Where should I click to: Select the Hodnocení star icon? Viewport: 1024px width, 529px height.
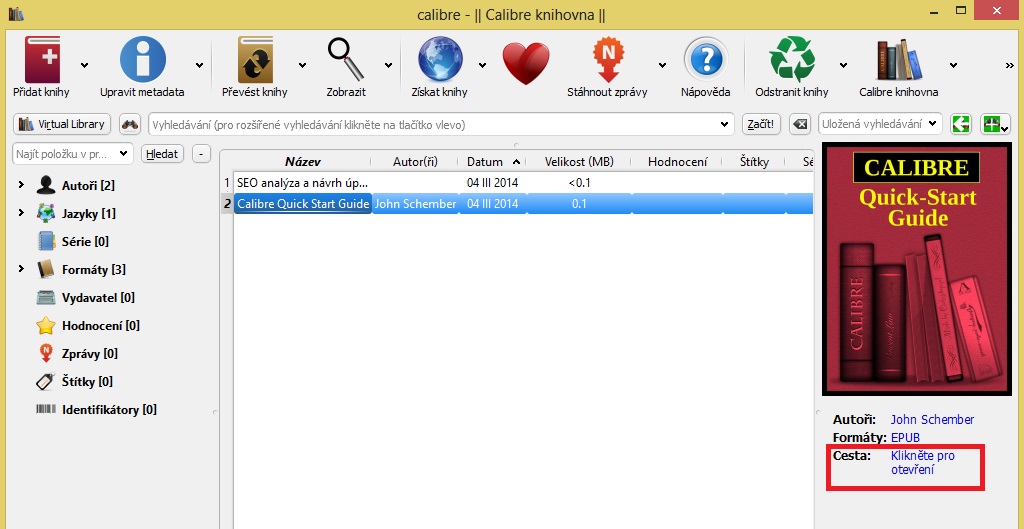point(46,325)
